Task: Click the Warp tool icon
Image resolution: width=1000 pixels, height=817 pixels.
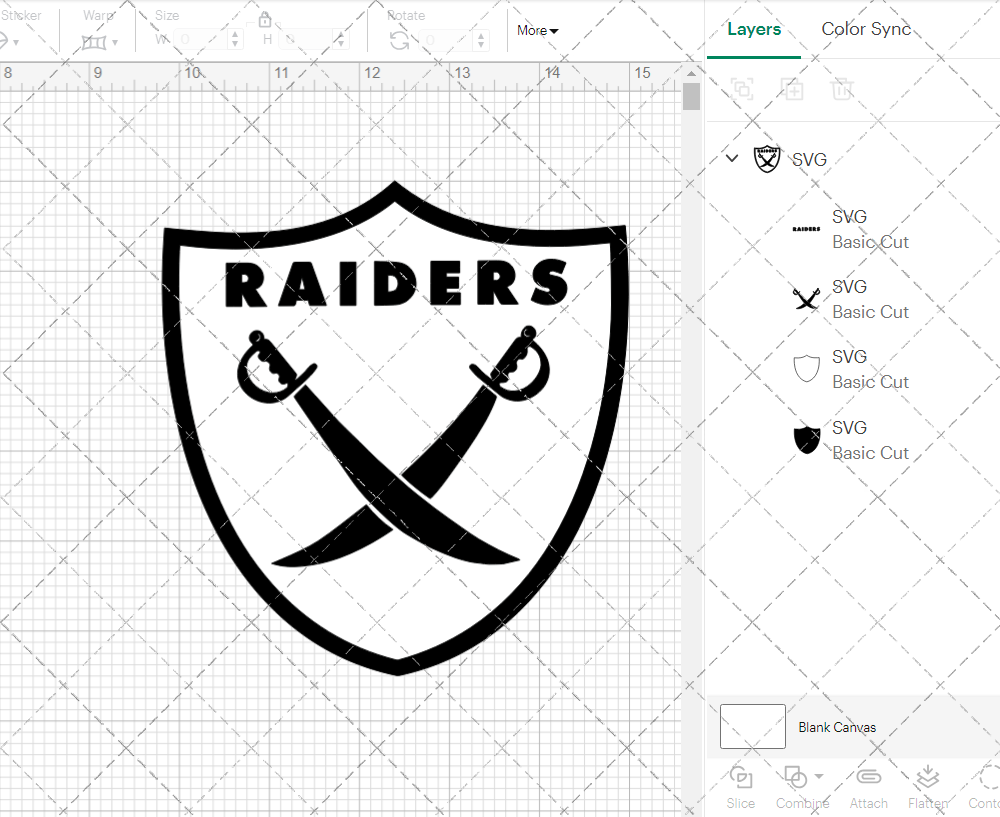Action: (x=94, y=43)
